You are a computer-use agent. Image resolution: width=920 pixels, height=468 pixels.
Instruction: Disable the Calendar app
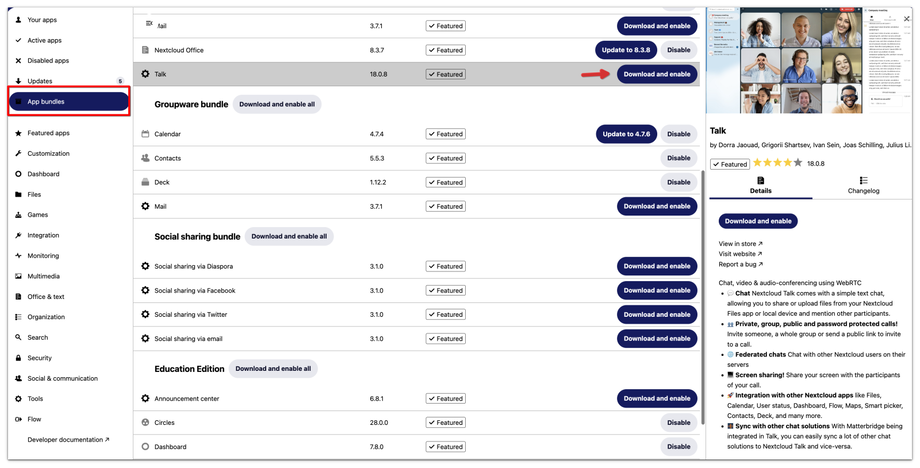(x=678, y=134)
